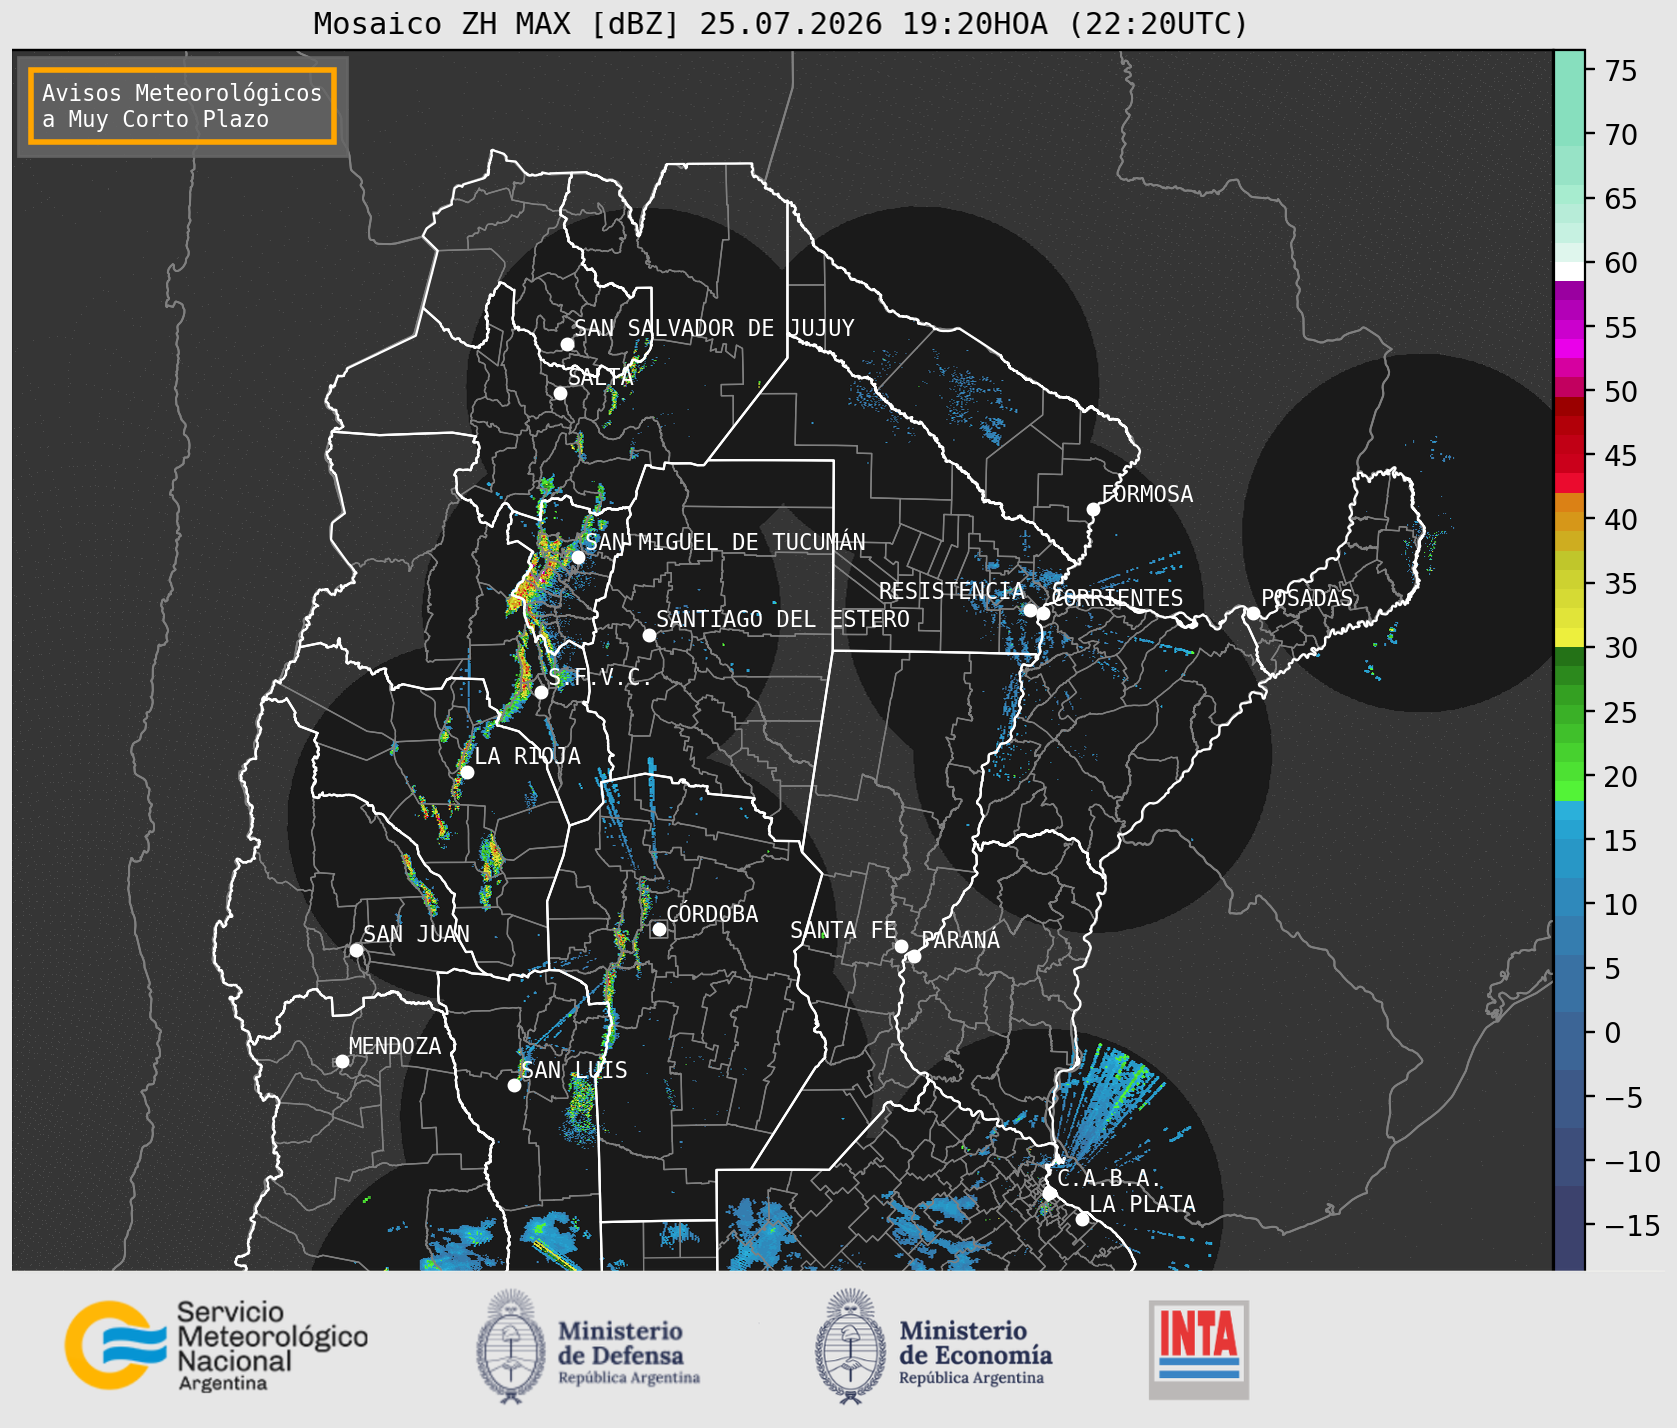Click the CÓRDOBA label text
Viewport: 1677px width, 1428px height.
[712, 914]
